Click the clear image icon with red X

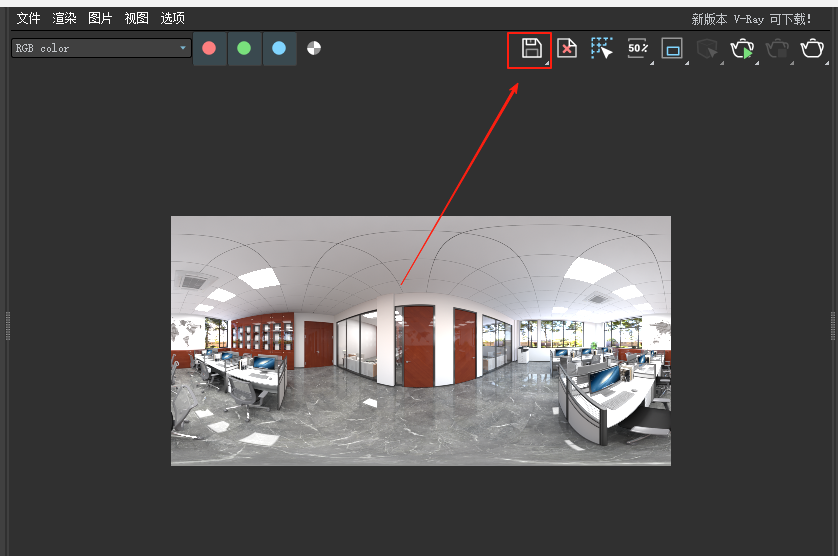[x=567, y=49]
